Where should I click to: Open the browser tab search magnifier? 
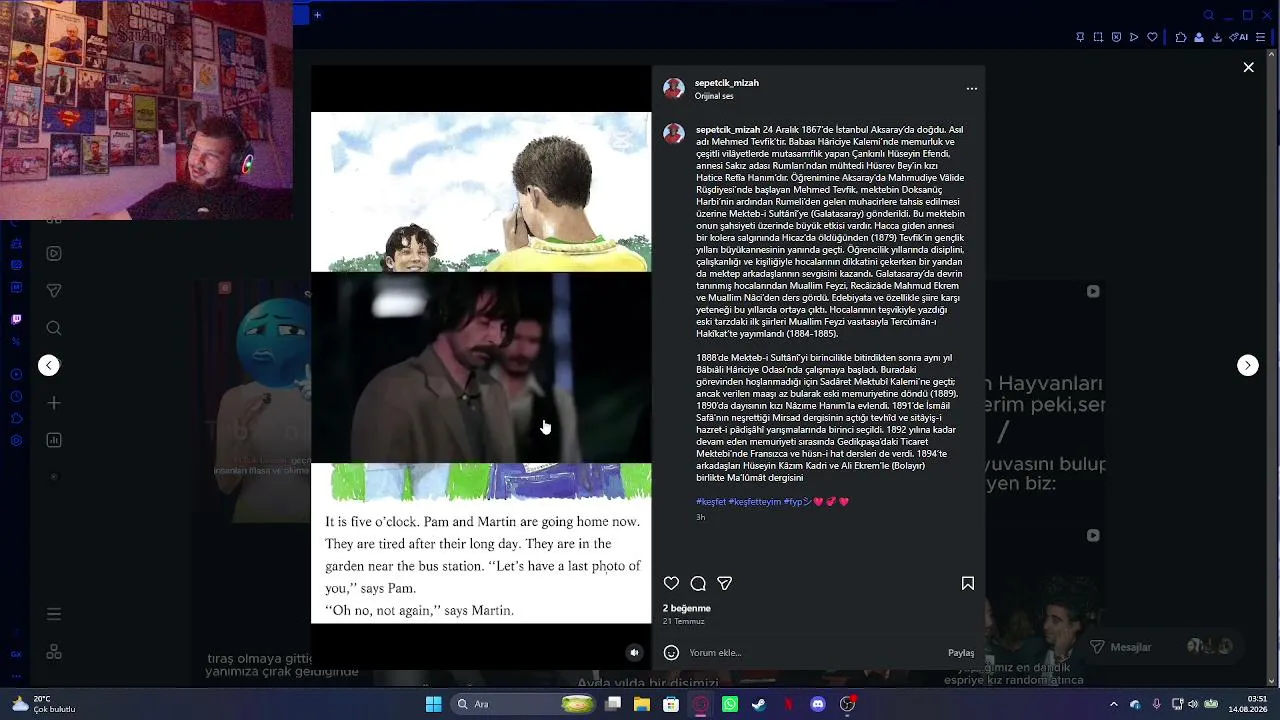click(1208, 15)
